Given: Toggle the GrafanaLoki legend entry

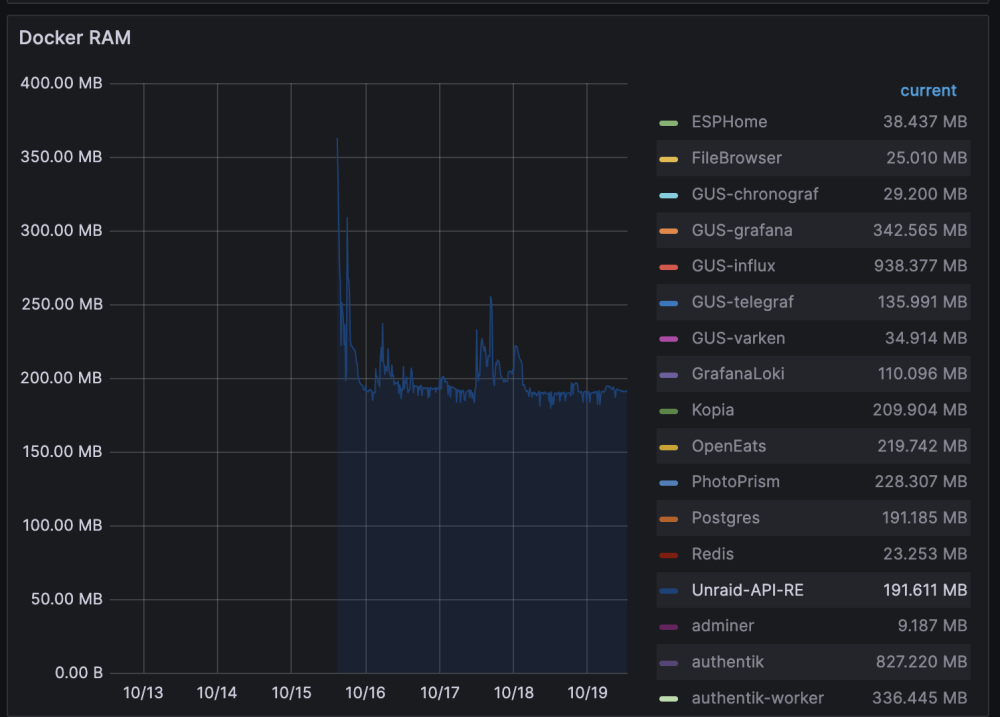Looking at the screenshot, I should [738, 374].
